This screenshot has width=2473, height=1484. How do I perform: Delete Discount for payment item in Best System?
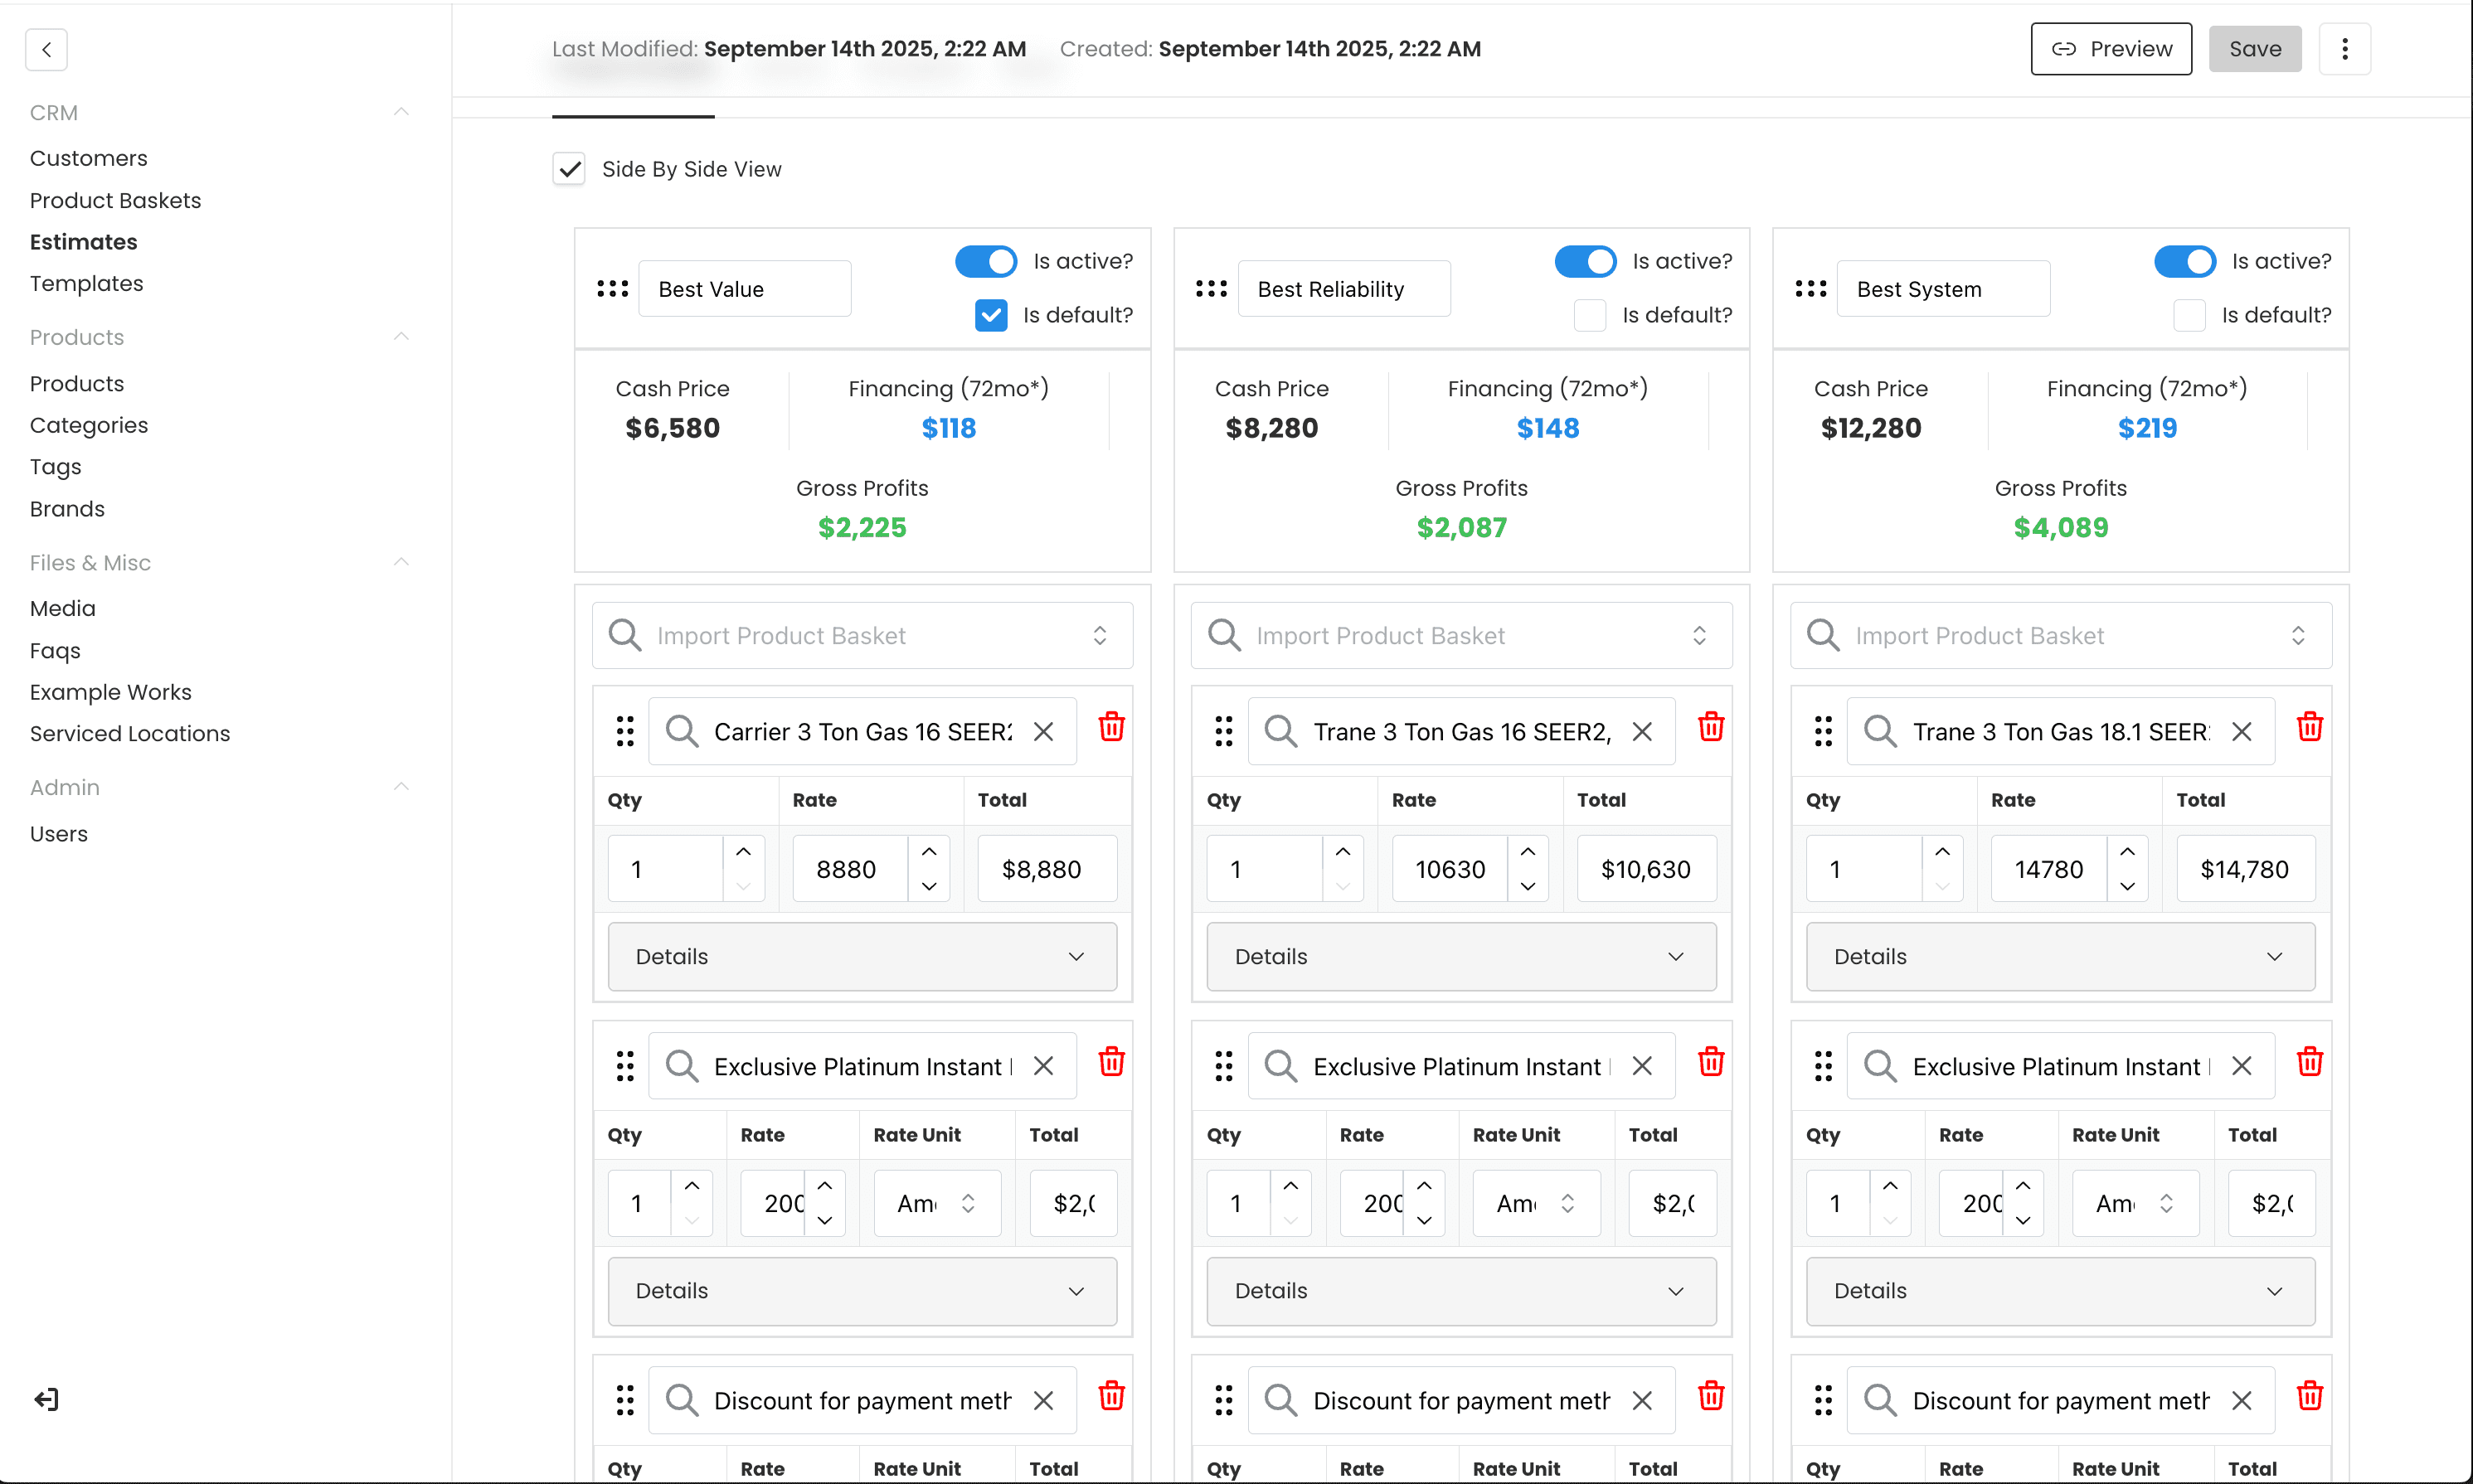[2309, 1396]
